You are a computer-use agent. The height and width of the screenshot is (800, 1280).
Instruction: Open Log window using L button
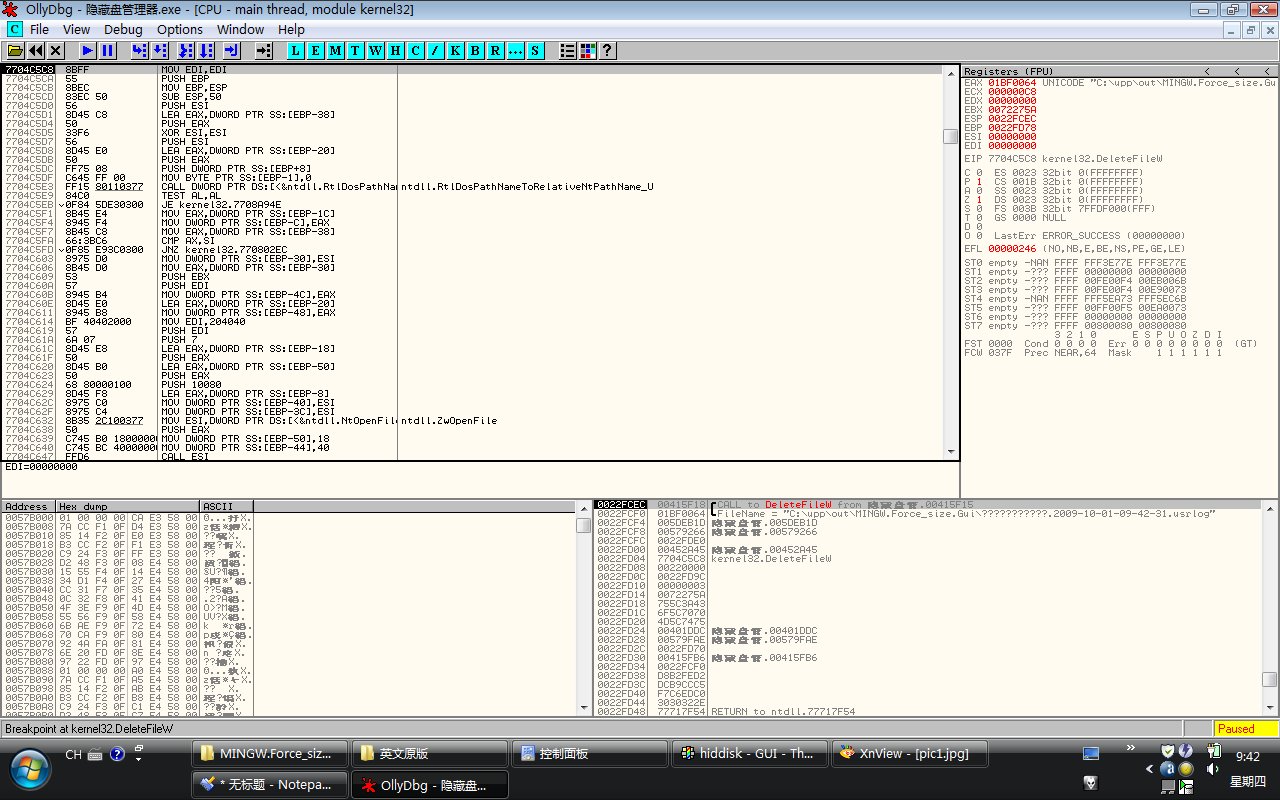pyautogui.click(x=296, y=50)
